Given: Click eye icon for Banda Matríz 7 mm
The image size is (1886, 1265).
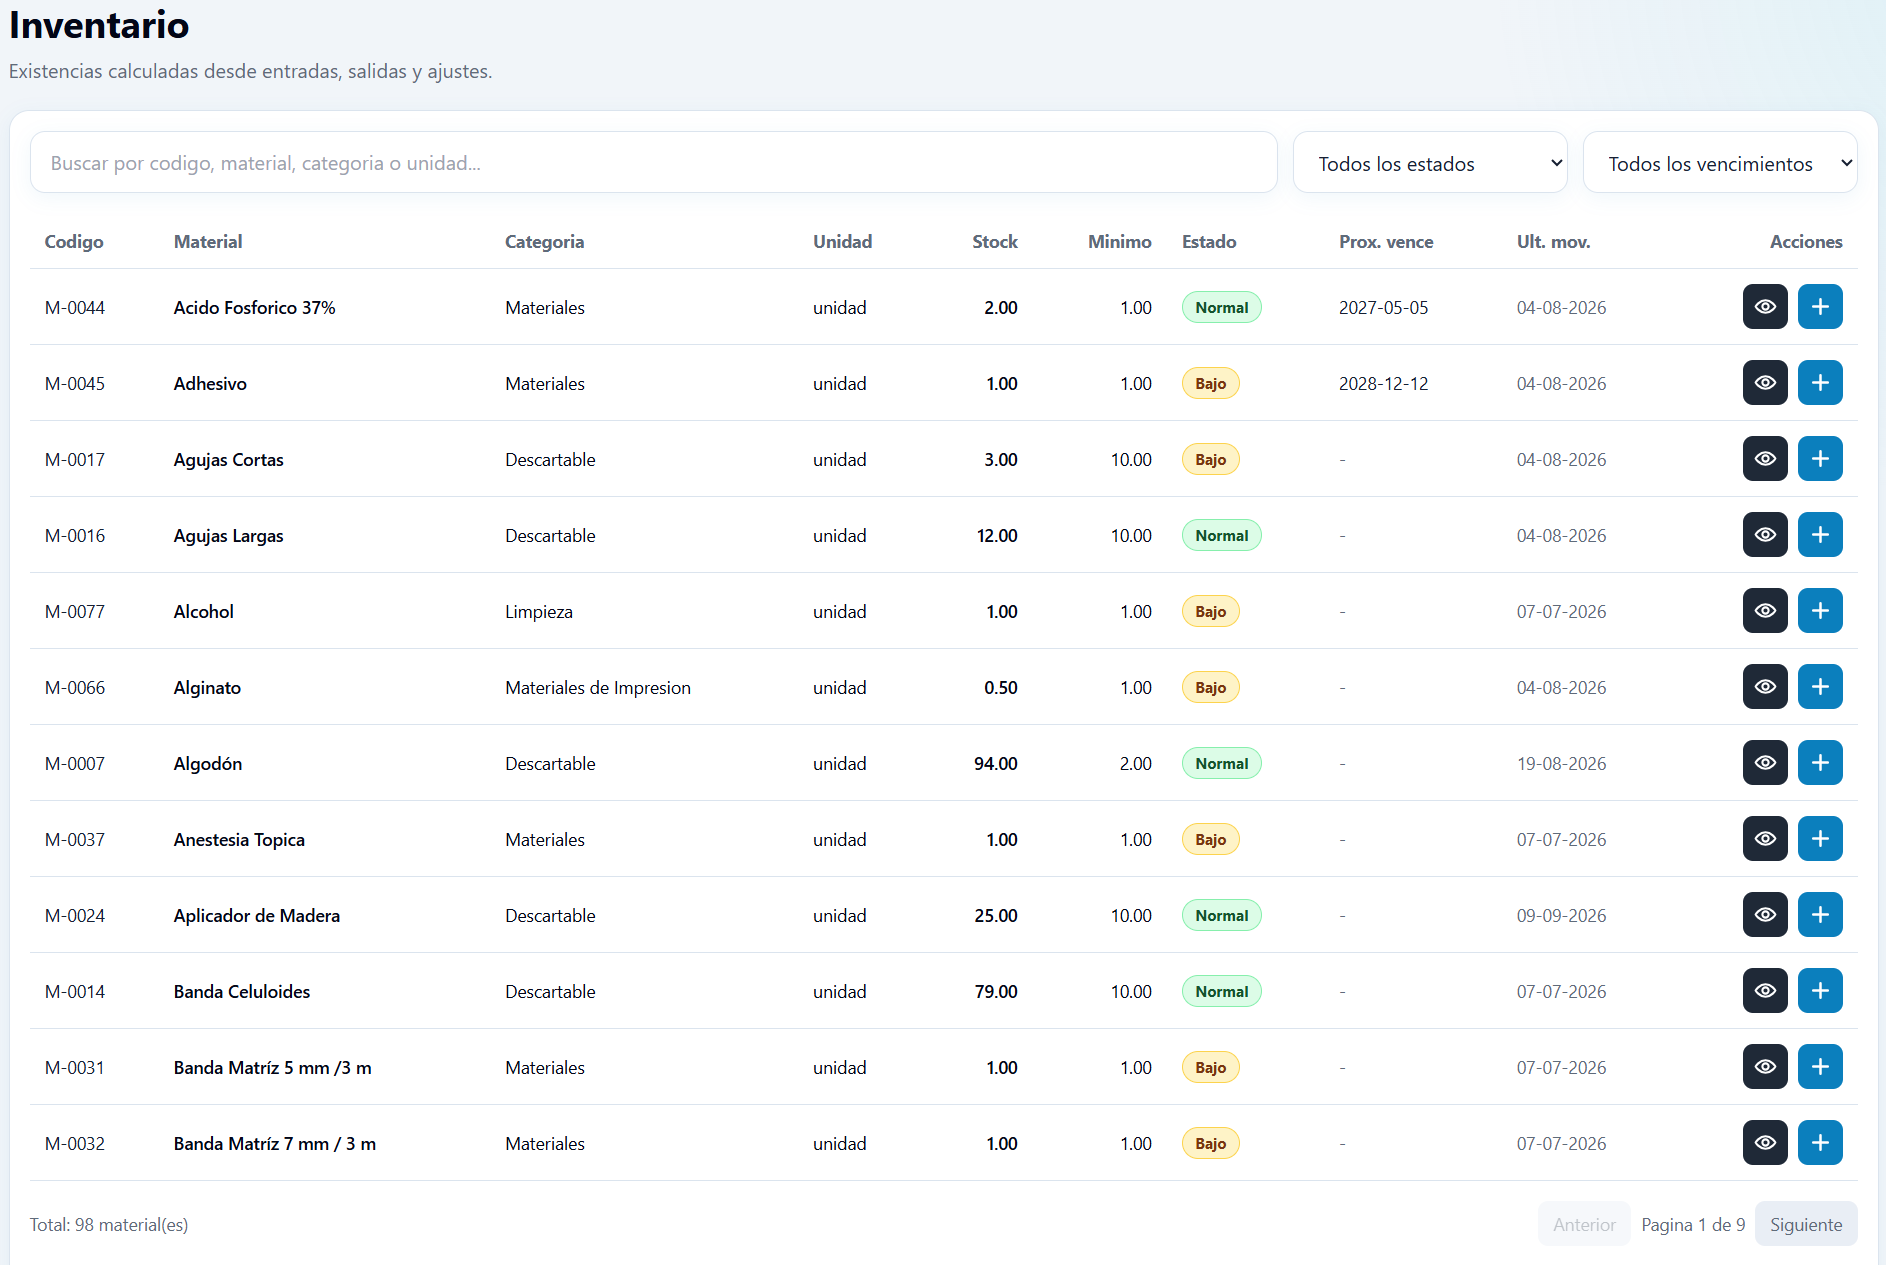Looking at the screenshot, I should 1765,1143.
